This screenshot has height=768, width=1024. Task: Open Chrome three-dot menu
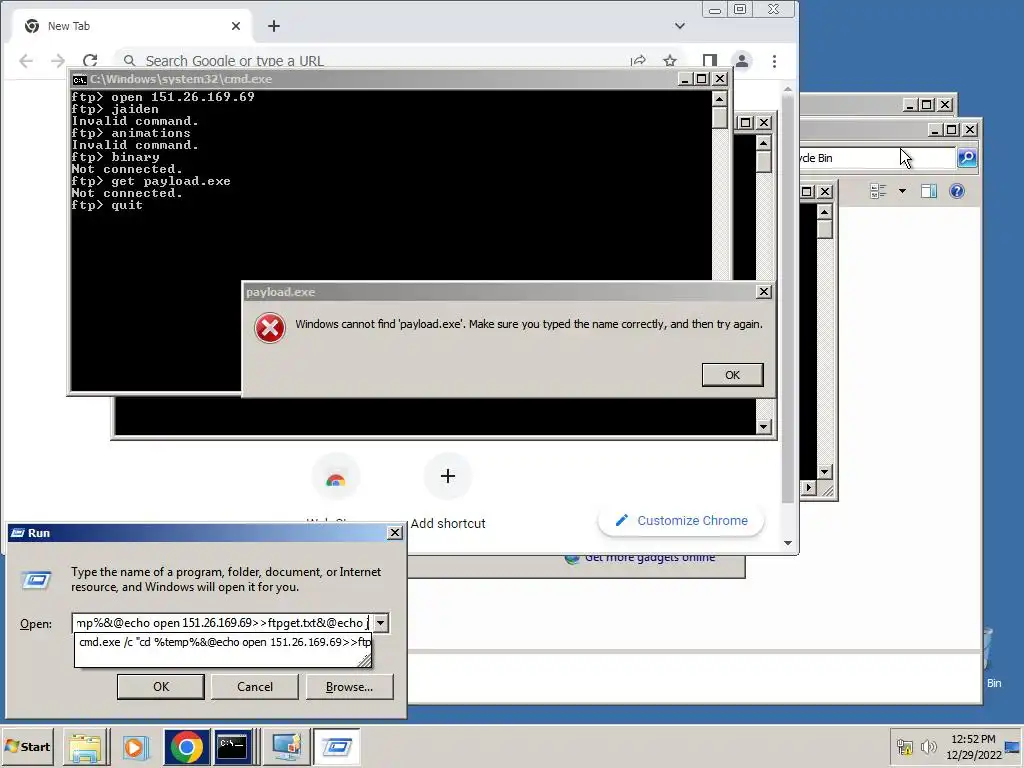(x=775, y=61)
